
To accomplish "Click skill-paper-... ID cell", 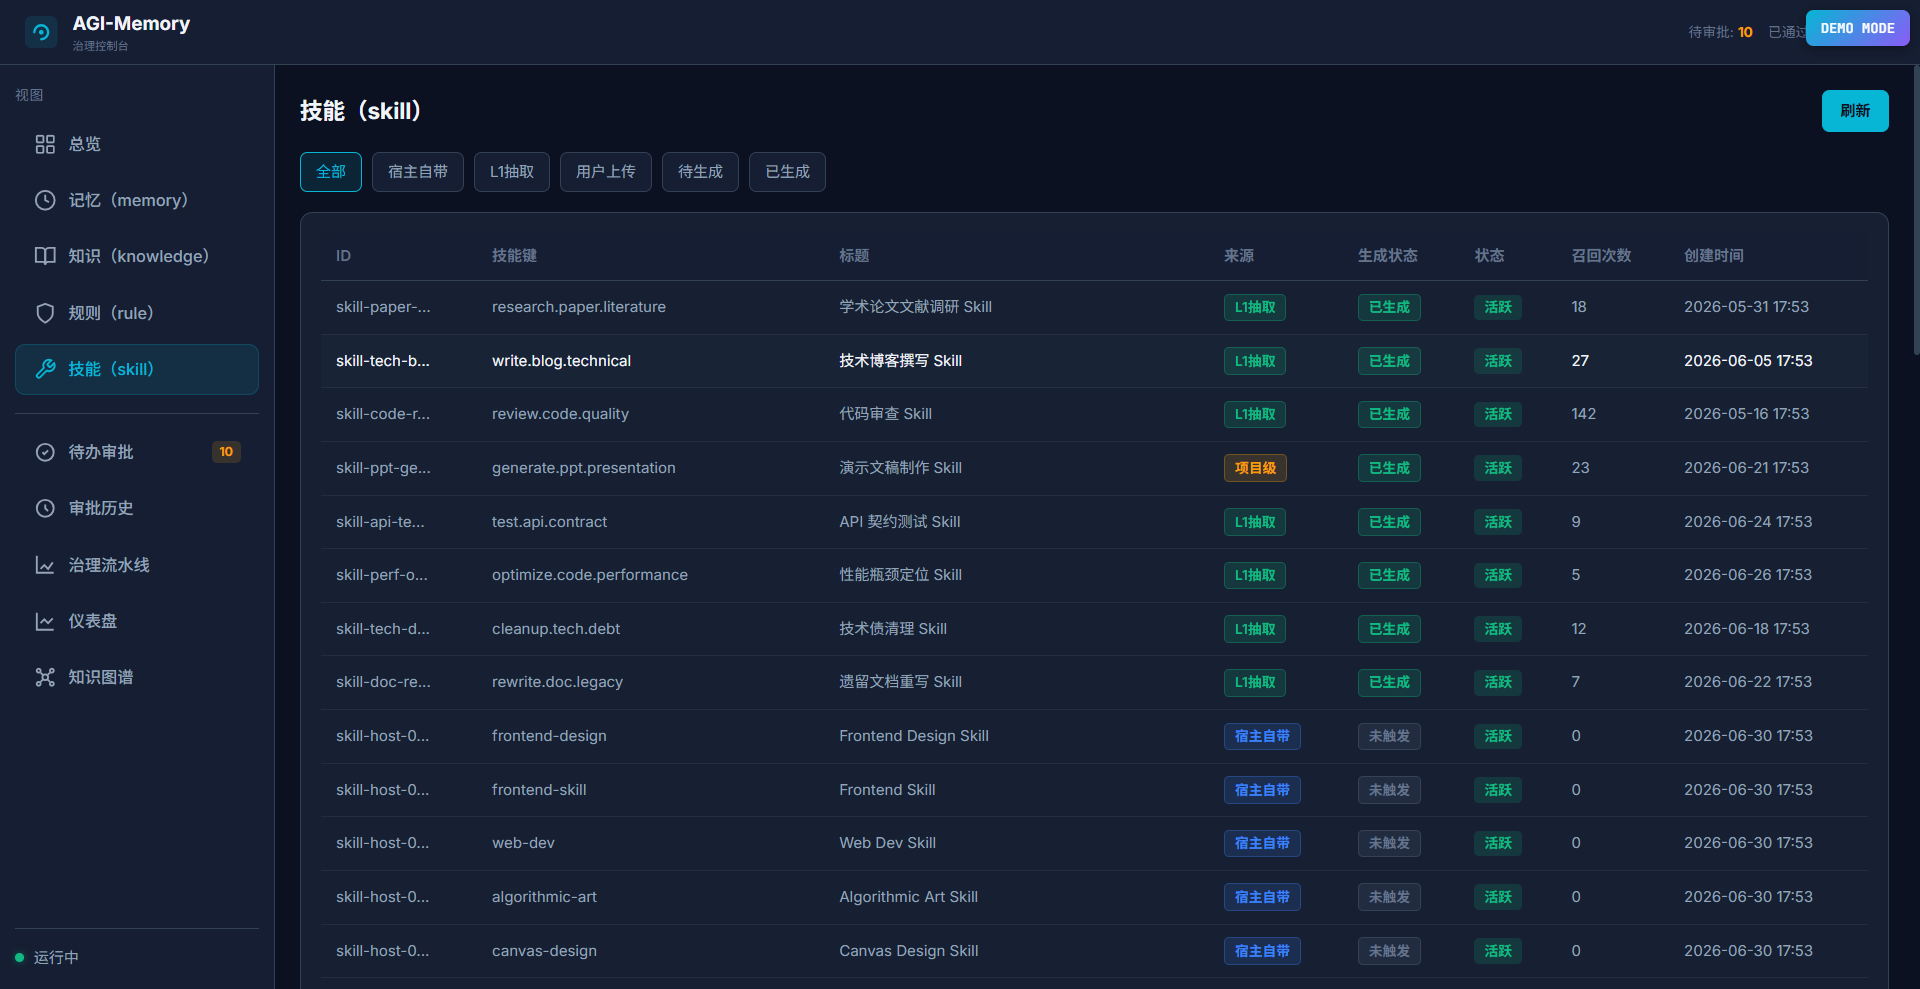I will point(383,307).
